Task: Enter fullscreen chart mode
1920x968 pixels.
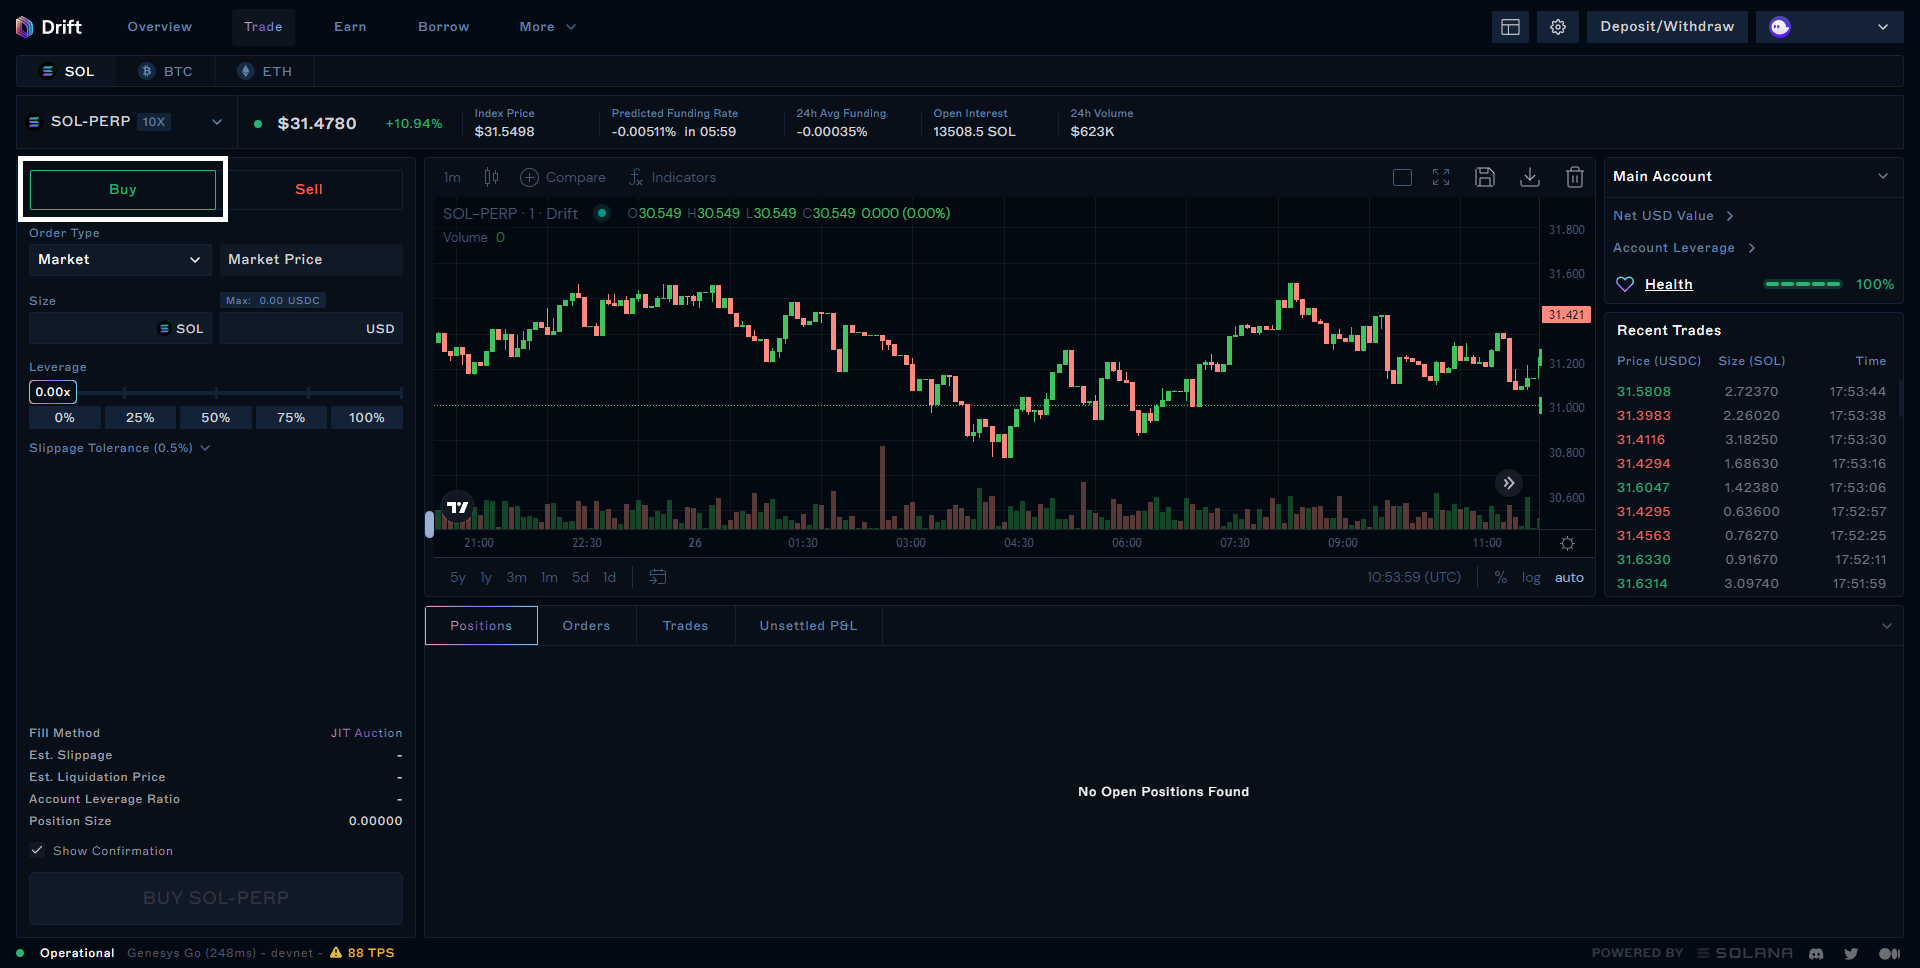Action: [1441, 177]
